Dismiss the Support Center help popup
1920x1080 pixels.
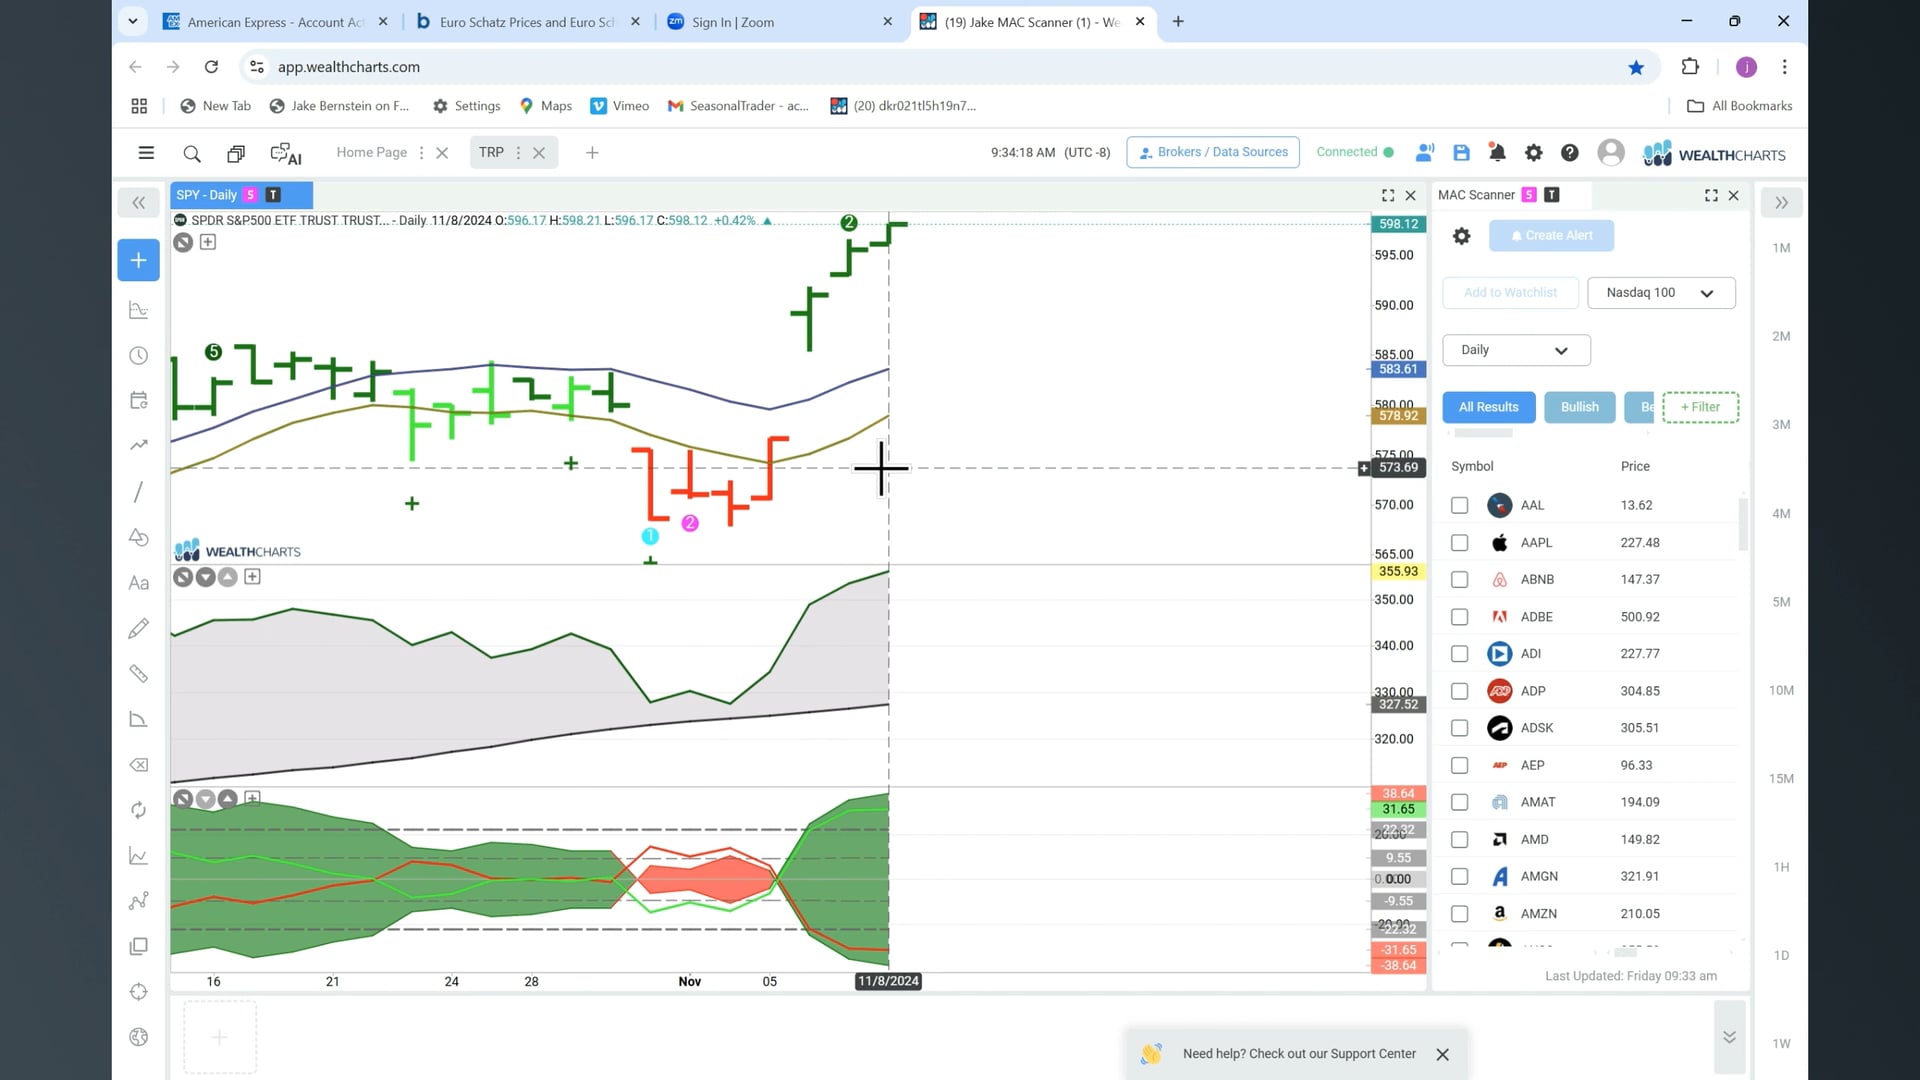click(1442, 1055)
